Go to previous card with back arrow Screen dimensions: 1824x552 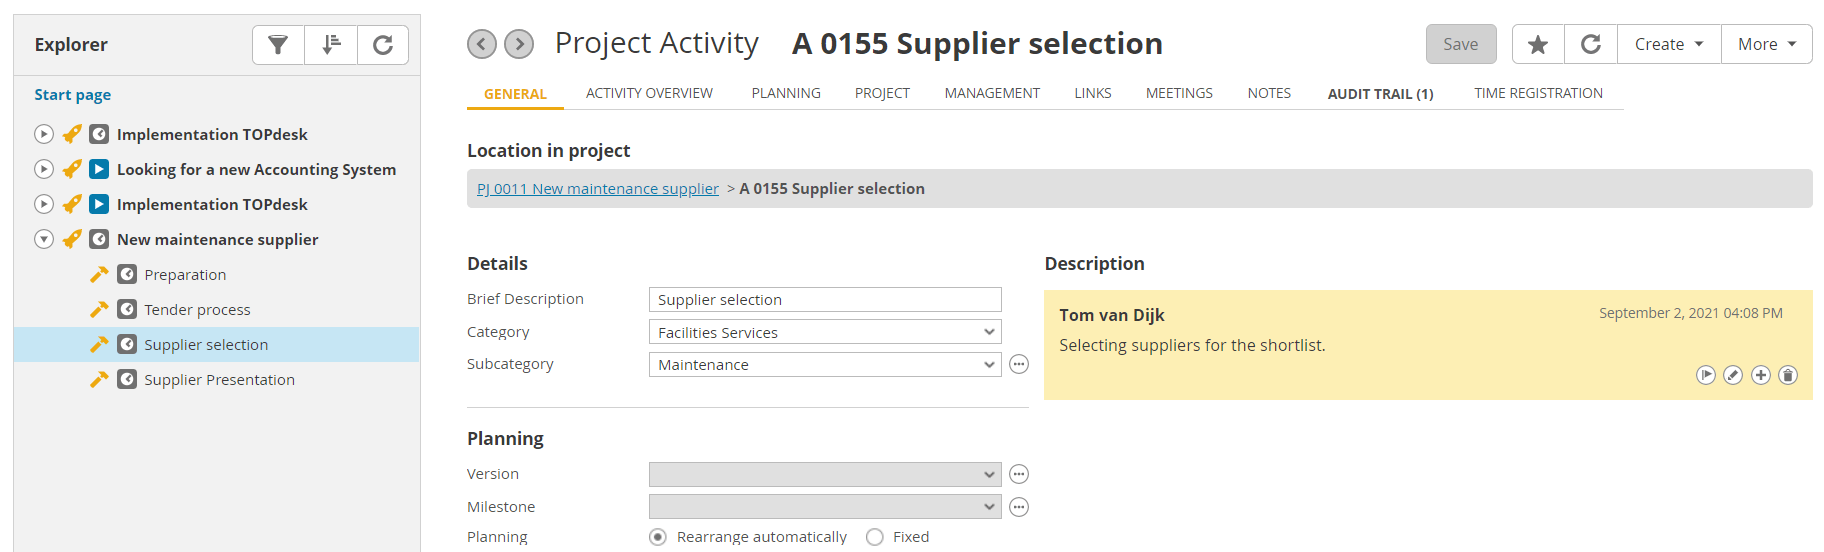(x=482, y=44)
